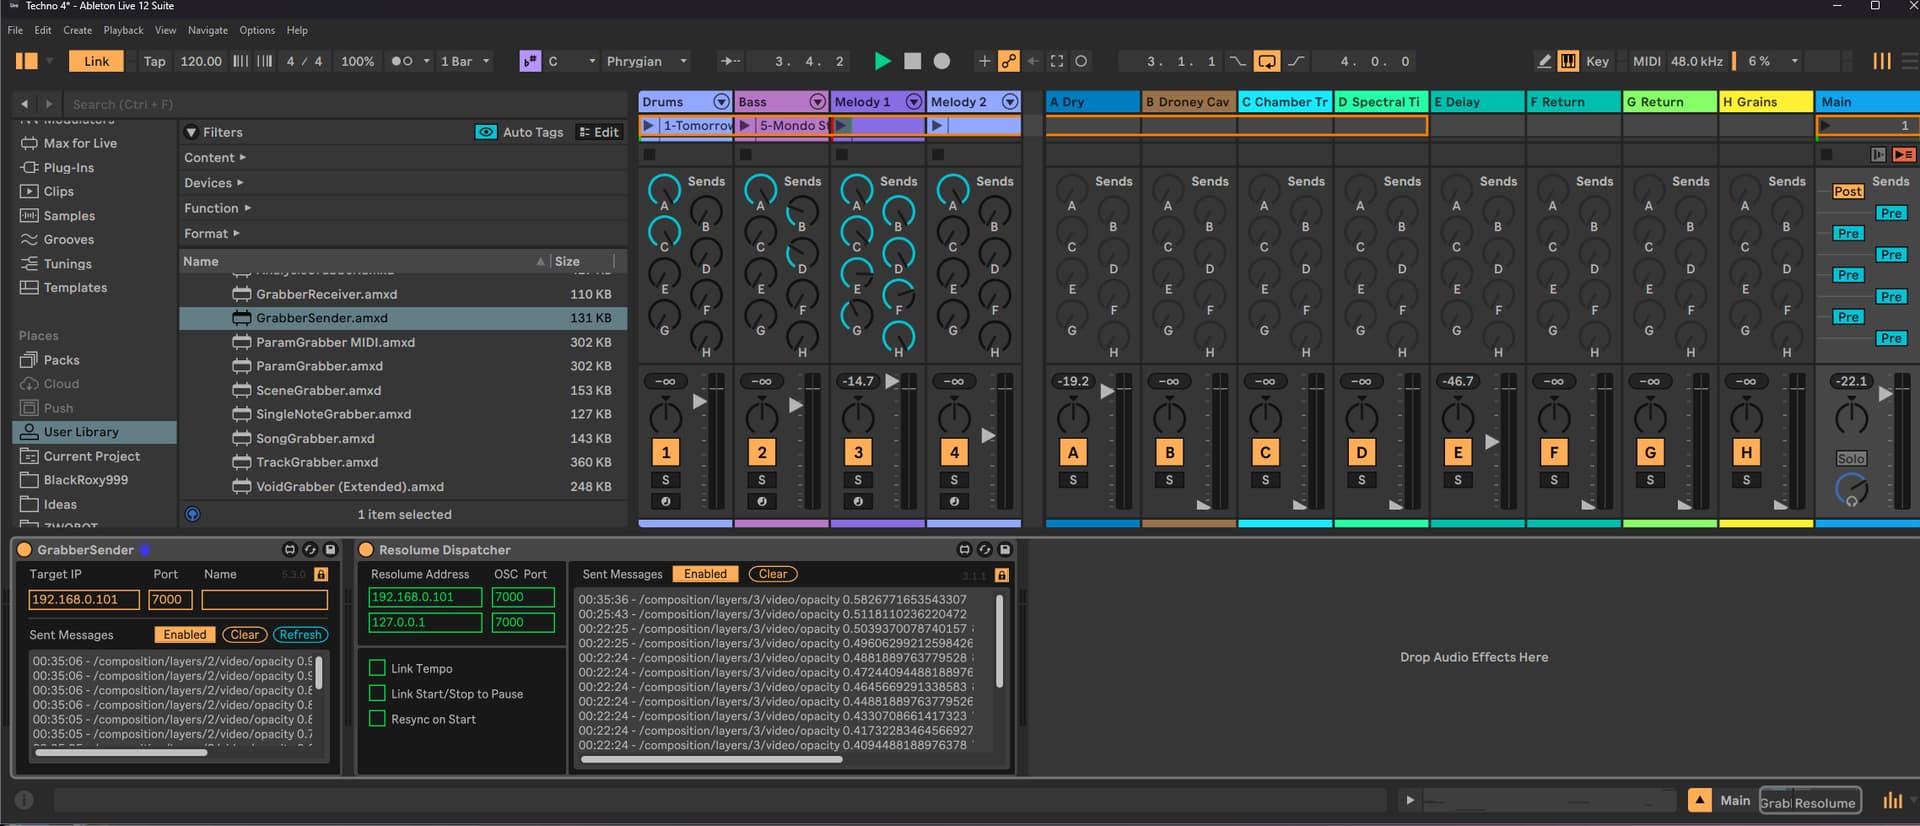The image size is (1920, 826).
Task: Click the Capture MIDI bracket icon
Action: click(1057, 61)
